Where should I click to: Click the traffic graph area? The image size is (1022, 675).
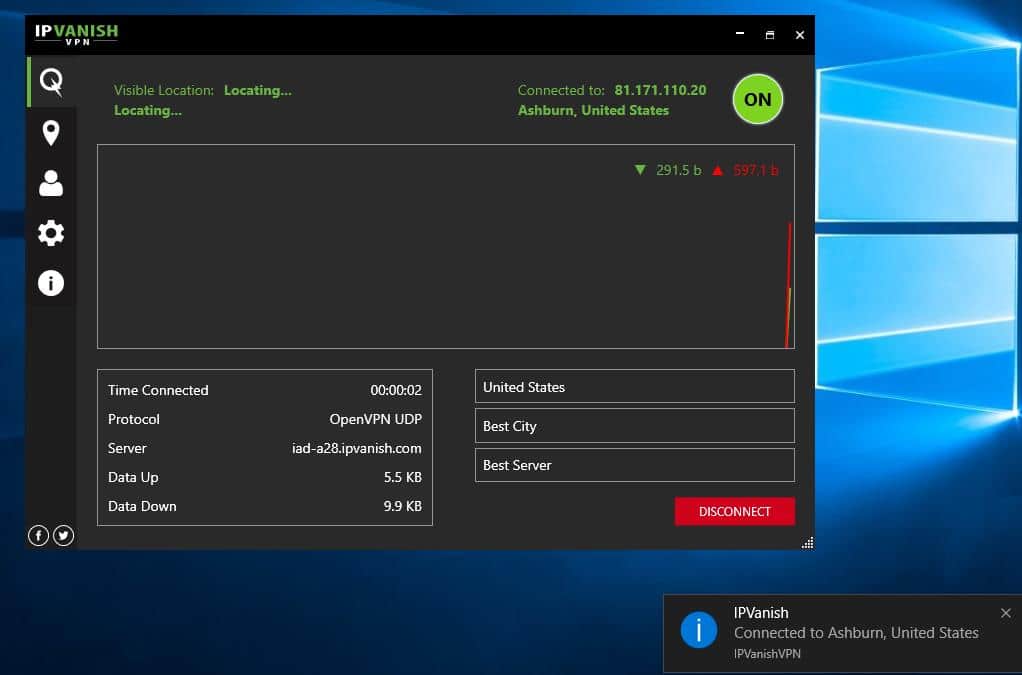coord(446,246)
